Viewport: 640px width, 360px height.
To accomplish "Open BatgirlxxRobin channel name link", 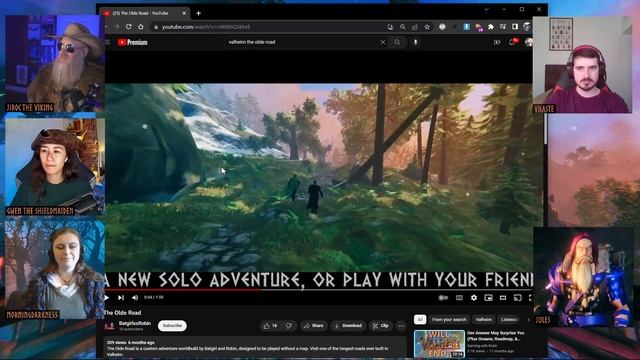I will [135, 323].
